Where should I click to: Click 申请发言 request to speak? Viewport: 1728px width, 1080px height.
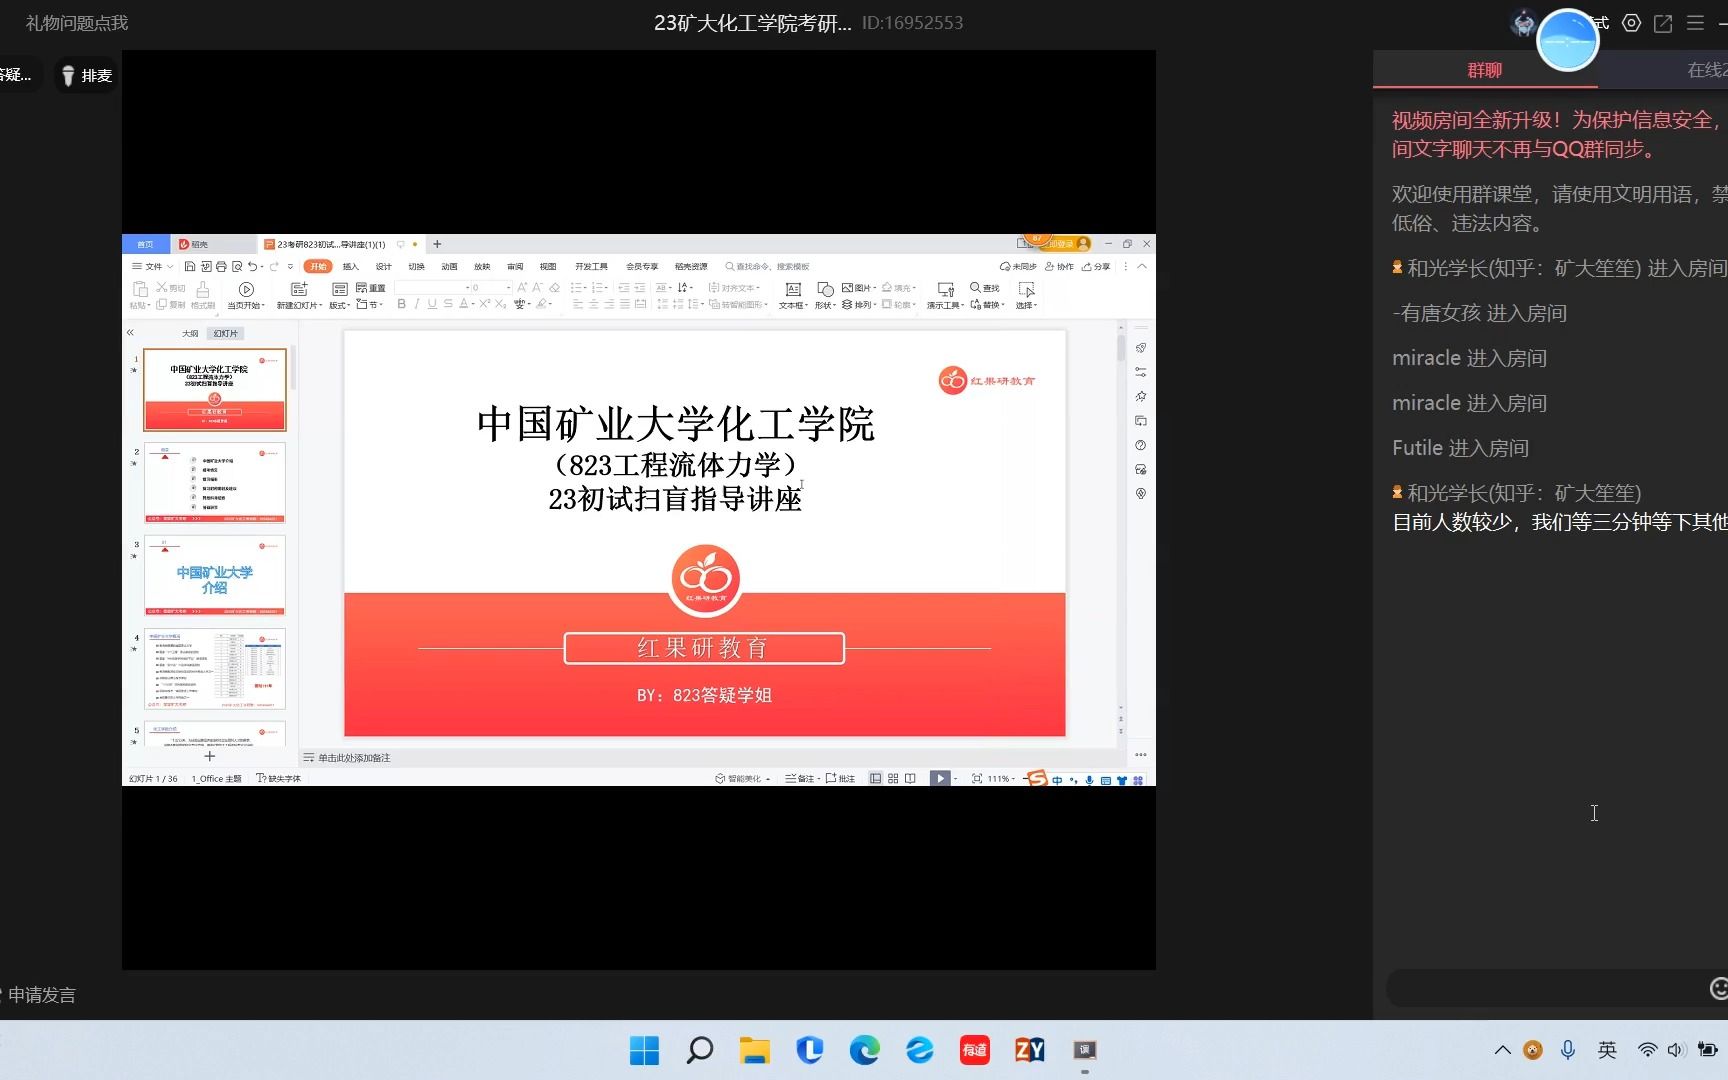41,995
